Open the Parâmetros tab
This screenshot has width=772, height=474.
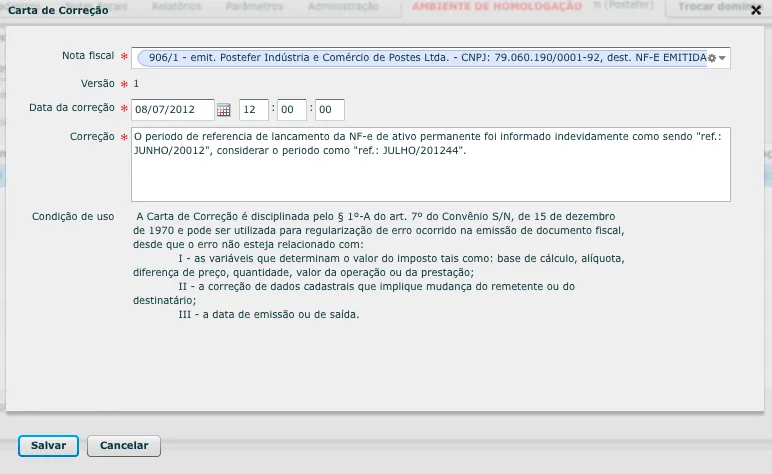click(254, 6)
